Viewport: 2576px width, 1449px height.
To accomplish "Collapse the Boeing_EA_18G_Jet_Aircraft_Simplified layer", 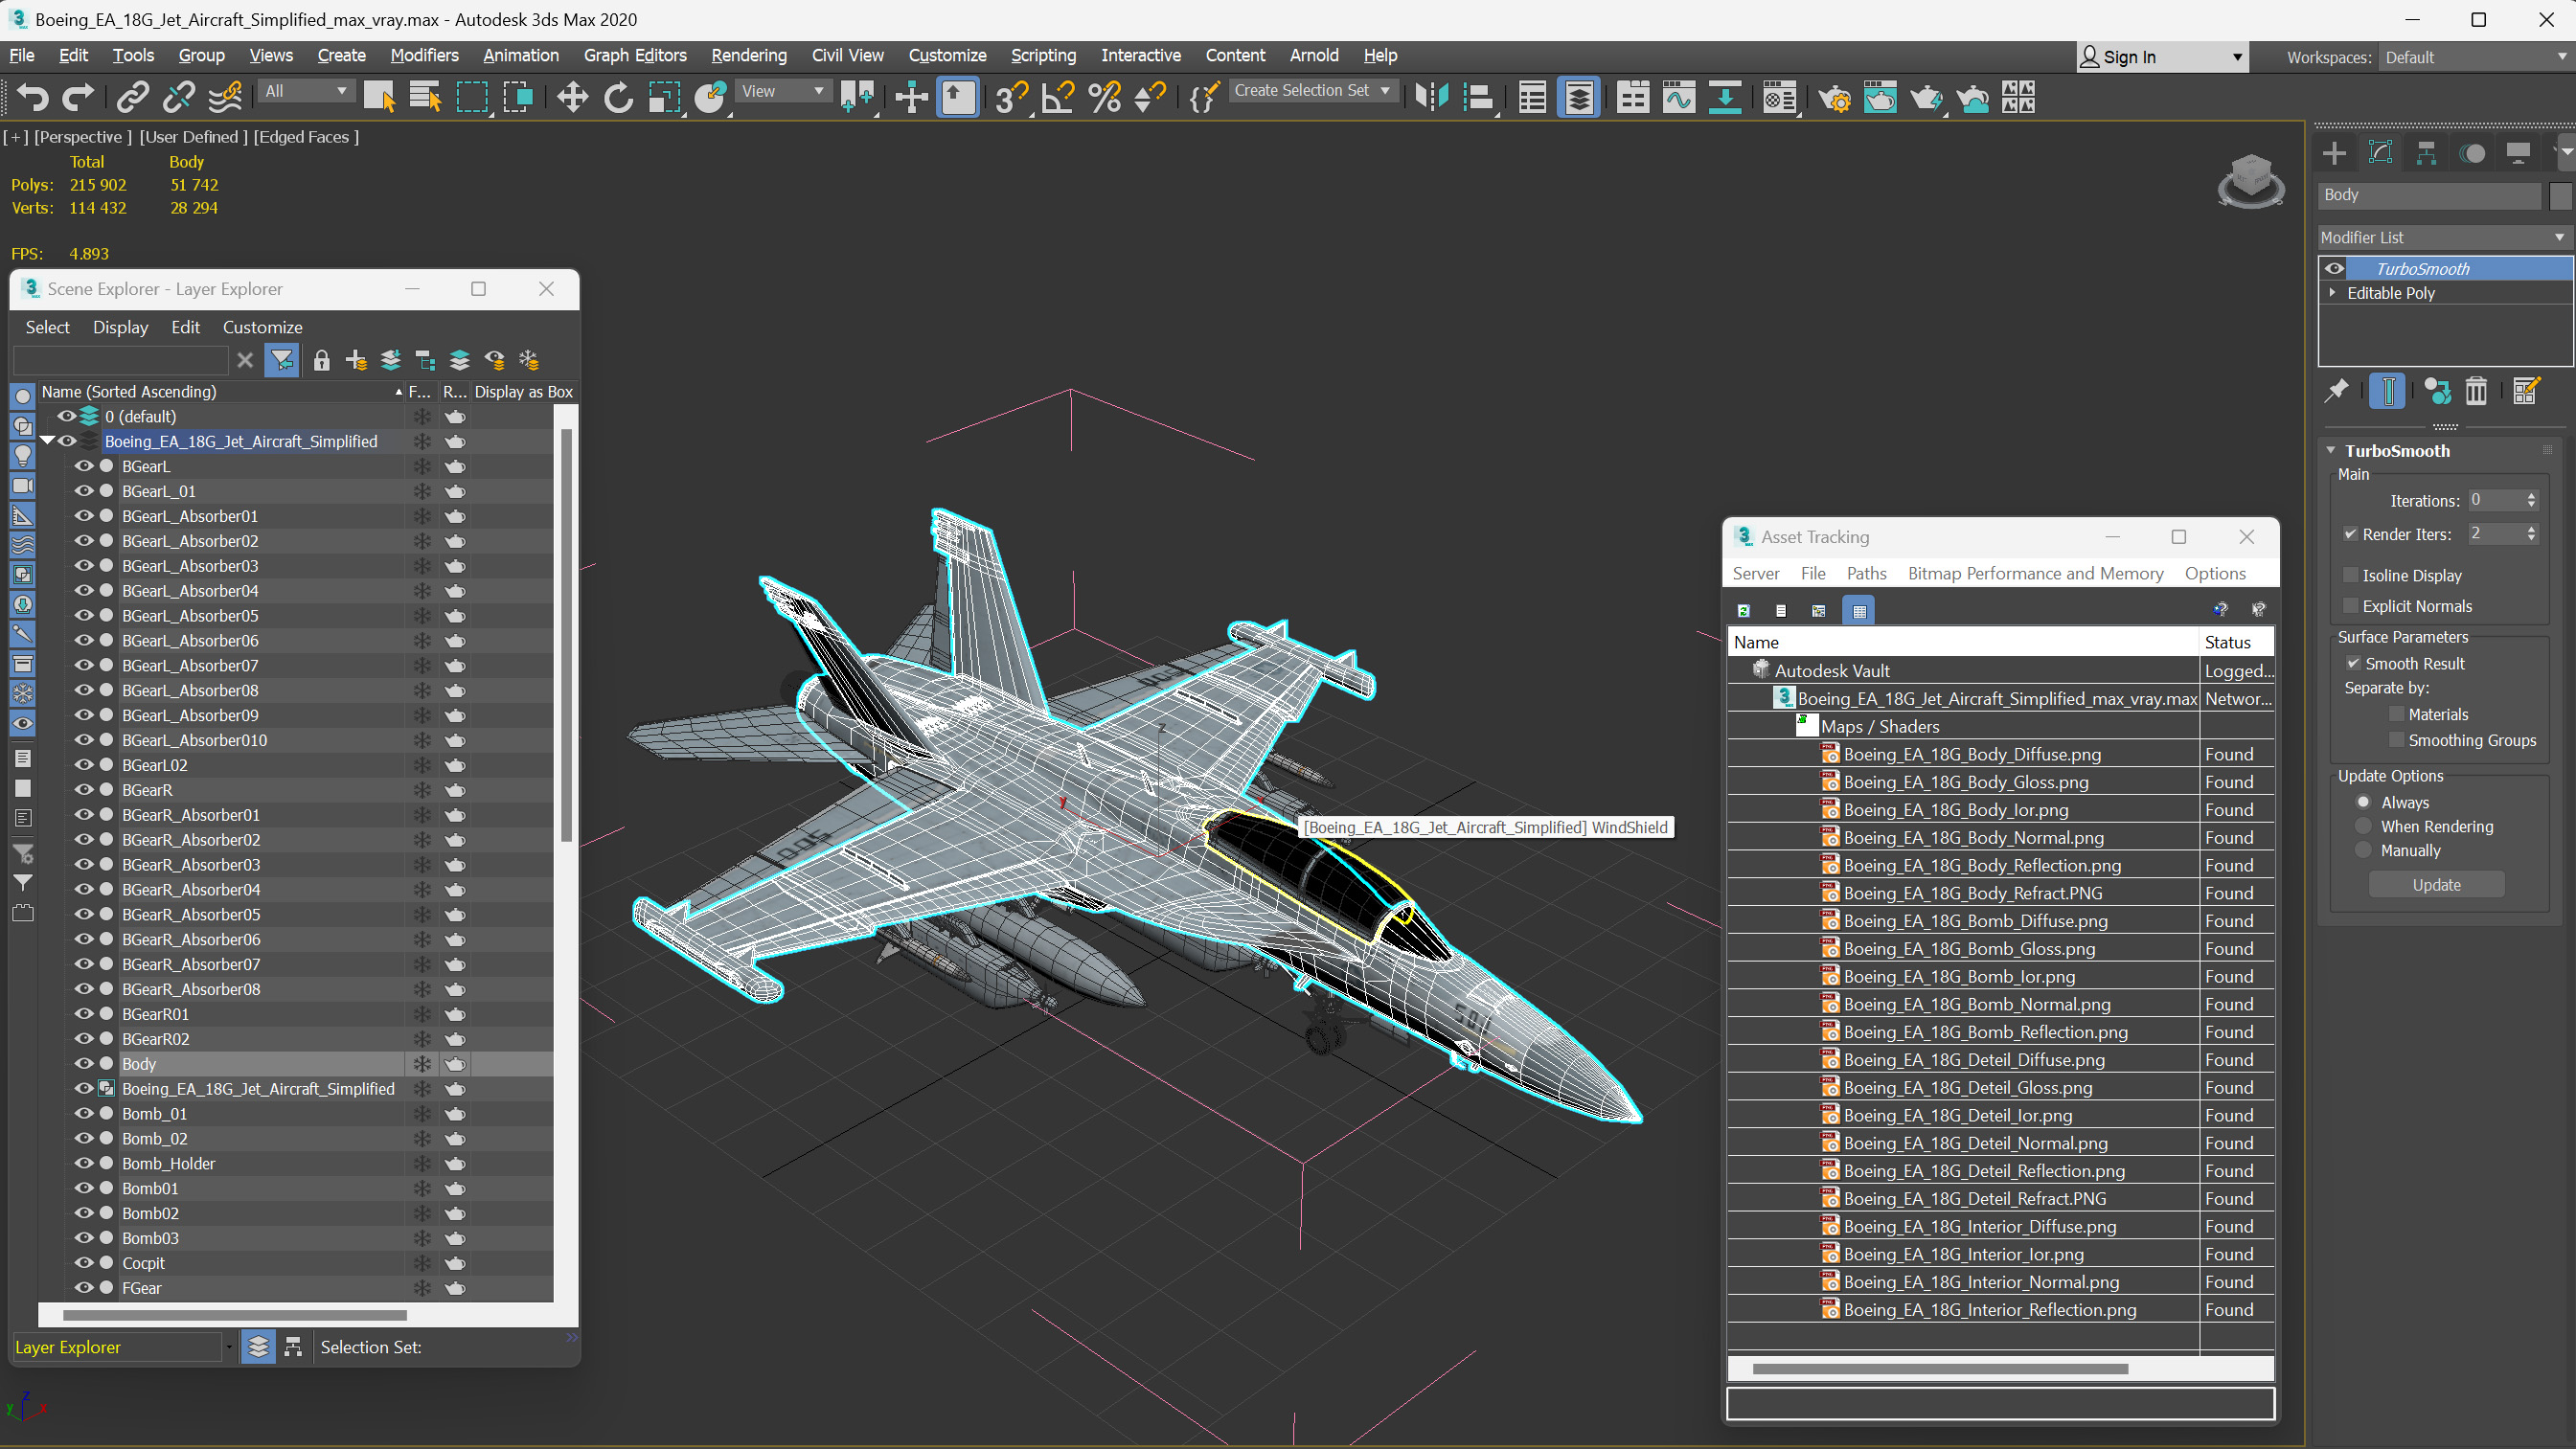I will [47, 441].
